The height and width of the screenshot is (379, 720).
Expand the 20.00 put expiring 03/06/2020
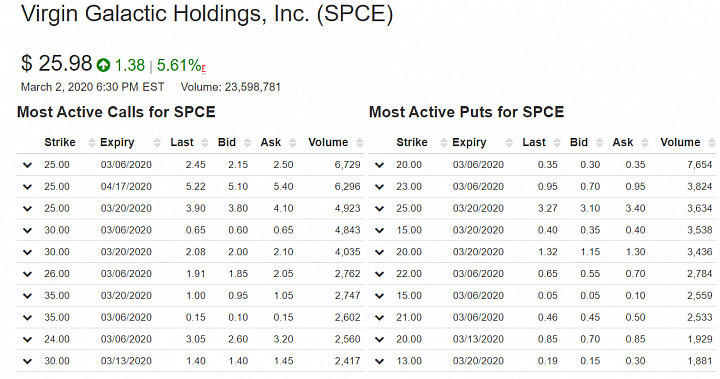pyautogui.click(x=379, y=165)
